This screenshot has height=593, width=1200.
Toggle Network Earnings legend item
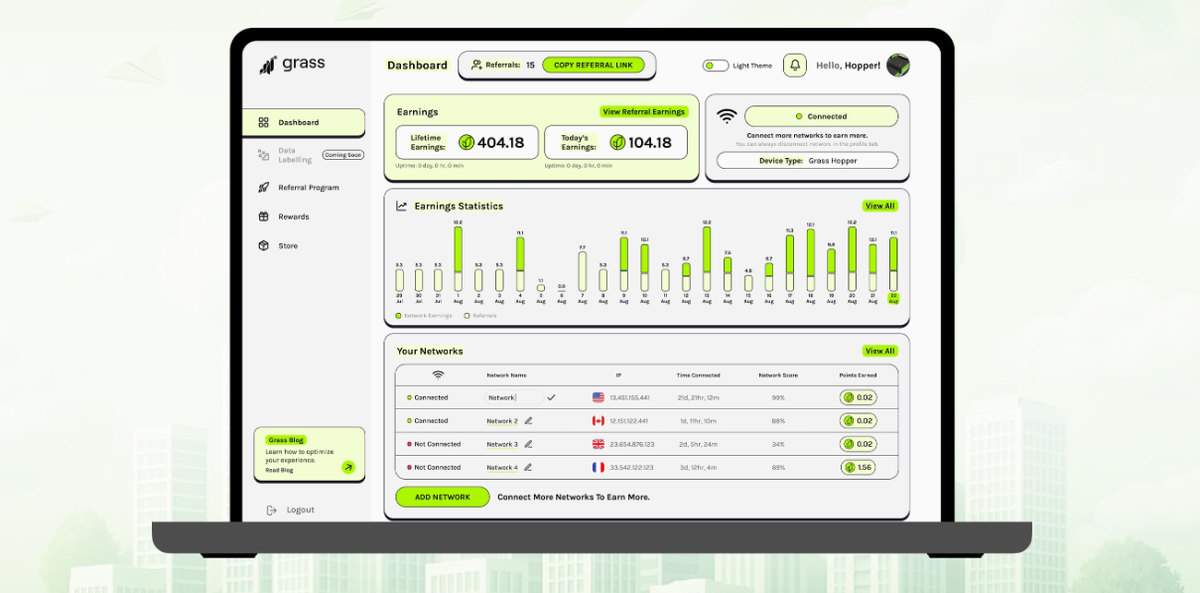pyautogui.click(x=424, y=315)
